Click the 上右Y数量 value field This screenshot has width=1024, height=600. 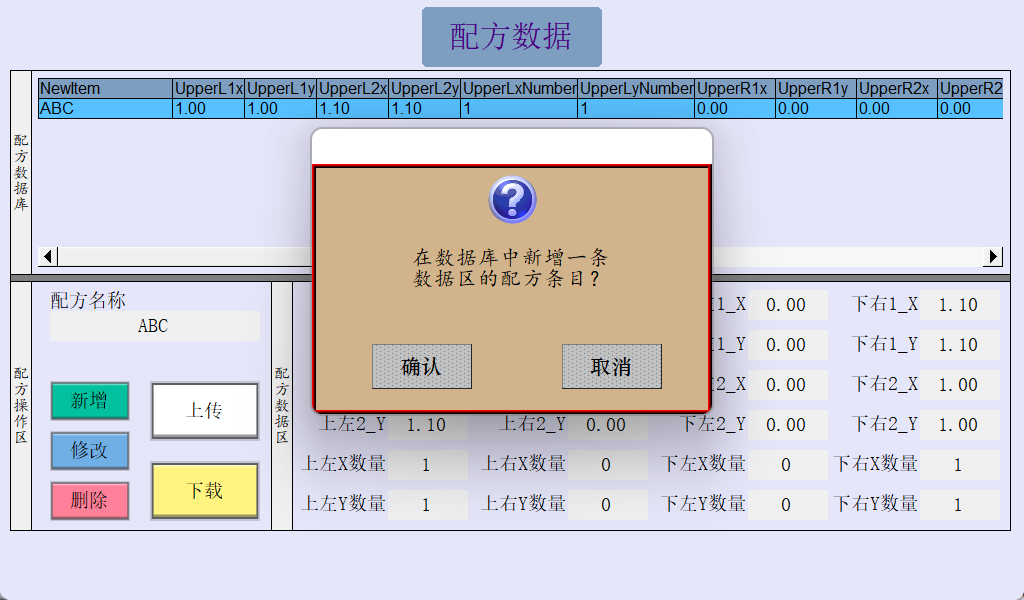point(606,505)
